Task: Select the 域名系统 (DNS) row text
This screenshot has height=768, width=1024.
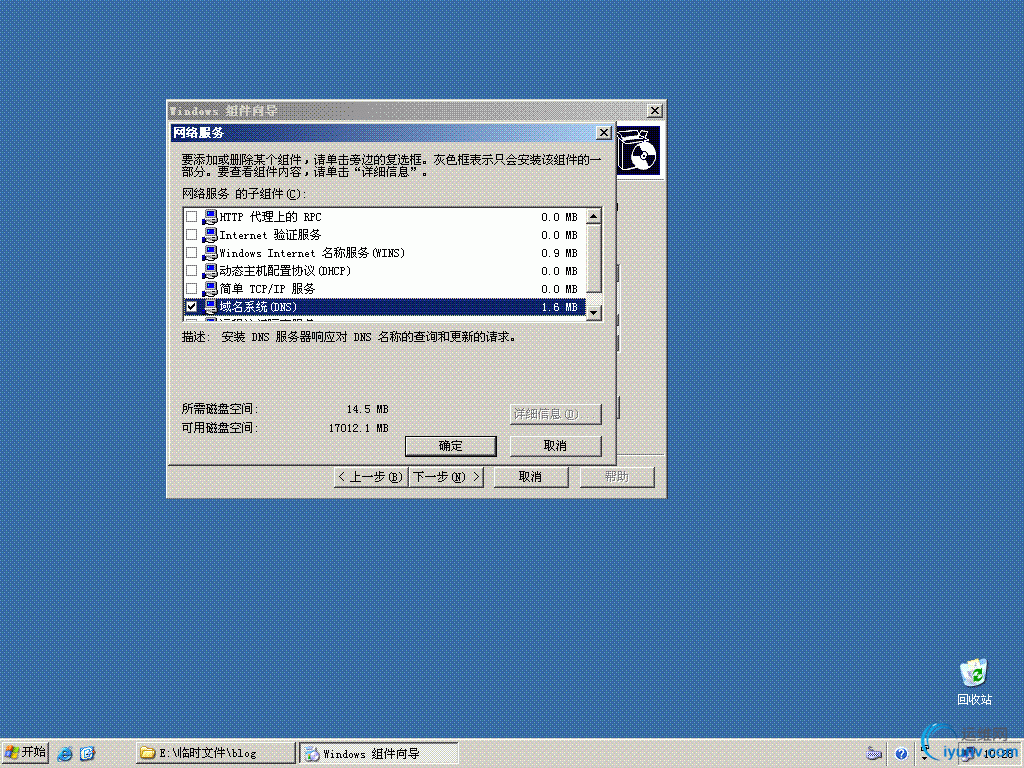Action: click(258, 307)
